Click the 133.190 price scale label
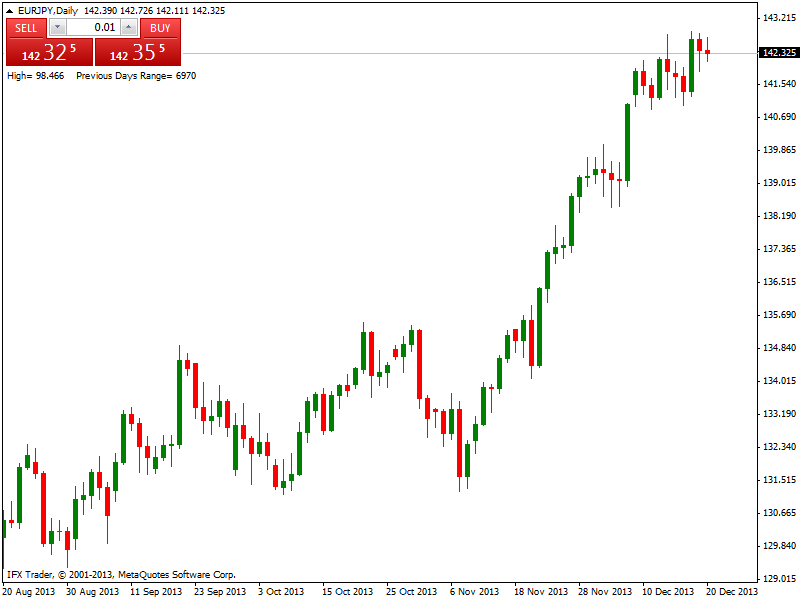The width and height of the screenshot is (800, 600). [x=780, y=414]
